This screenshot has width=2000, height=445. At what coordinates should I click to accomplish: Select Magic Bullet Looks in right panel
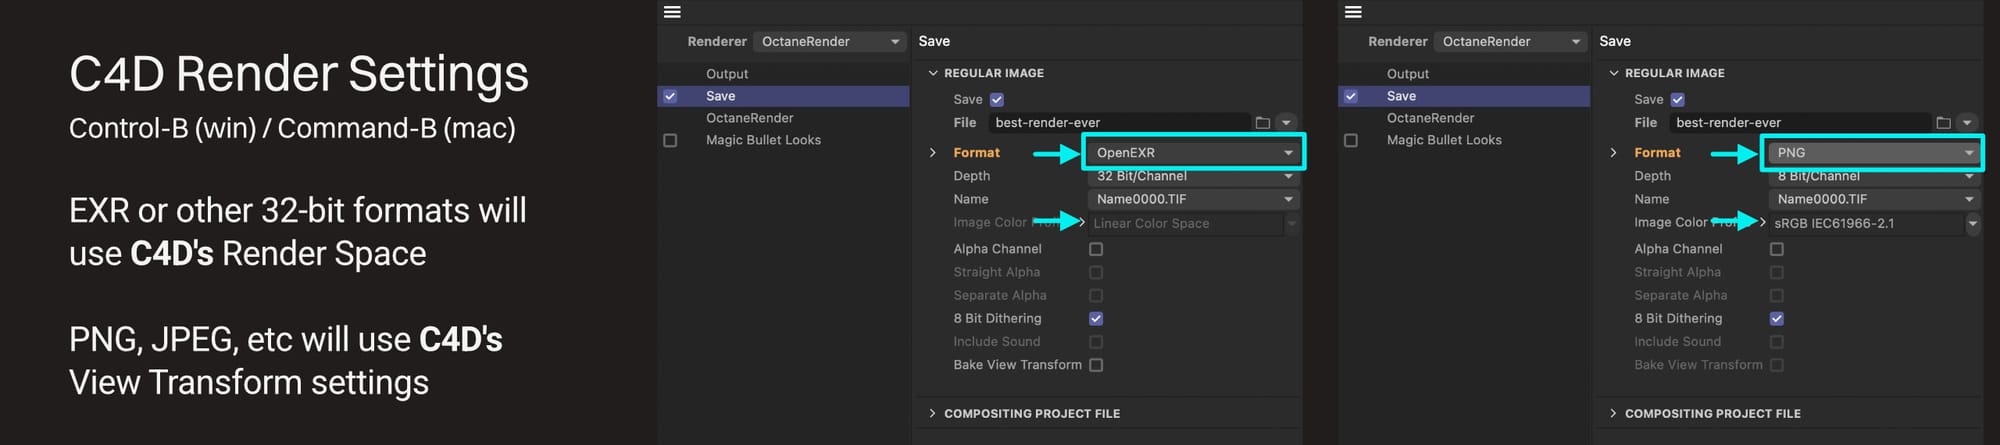click(x=1444, y=140)
